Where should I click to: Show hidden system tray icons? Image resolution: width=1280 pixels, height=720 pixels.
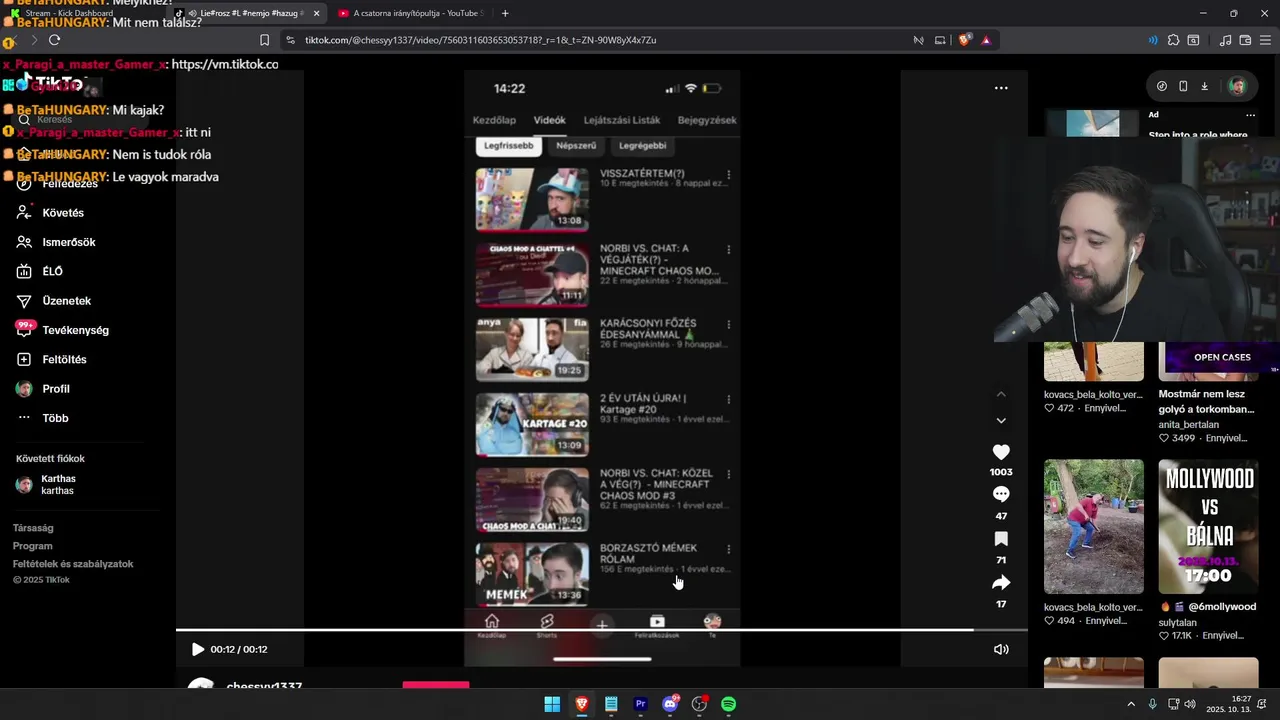pos(1131,704)
